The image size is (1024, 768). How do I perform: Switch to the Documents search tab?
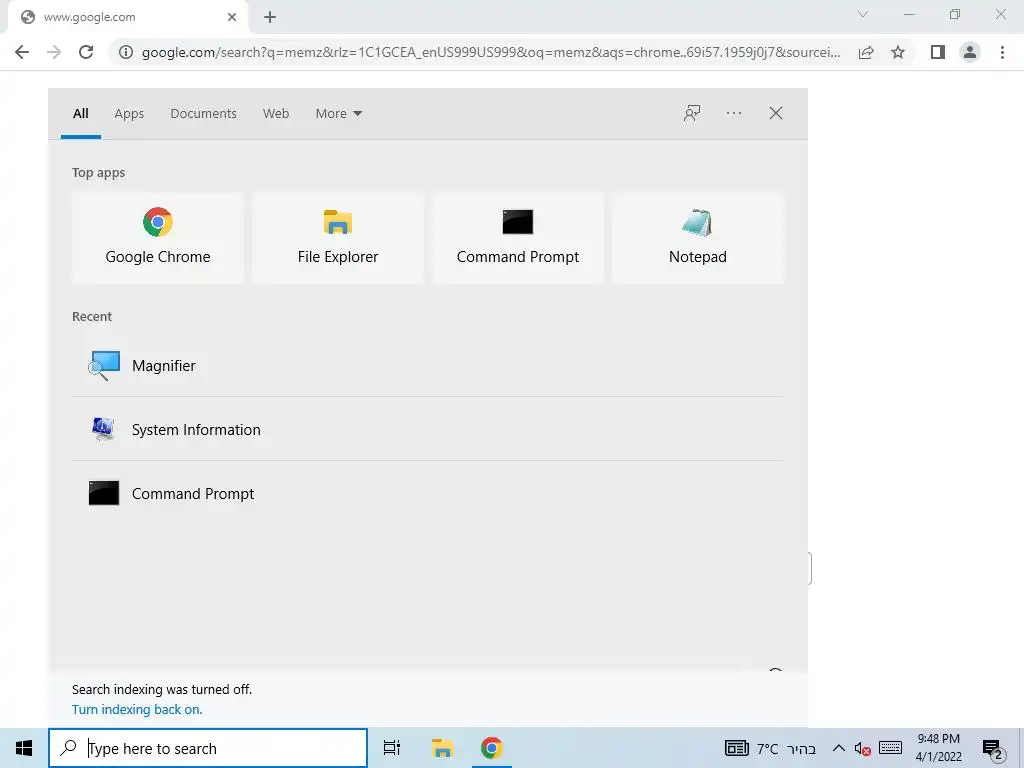(203, 114)
